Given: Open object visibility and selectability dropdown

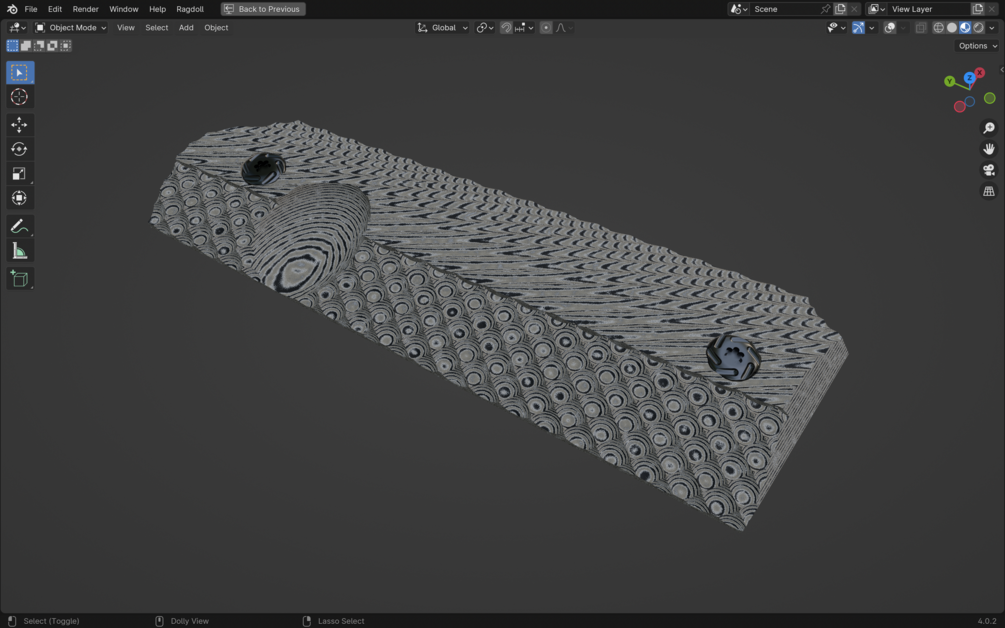Looking at the screenshot, I should 836,28.
